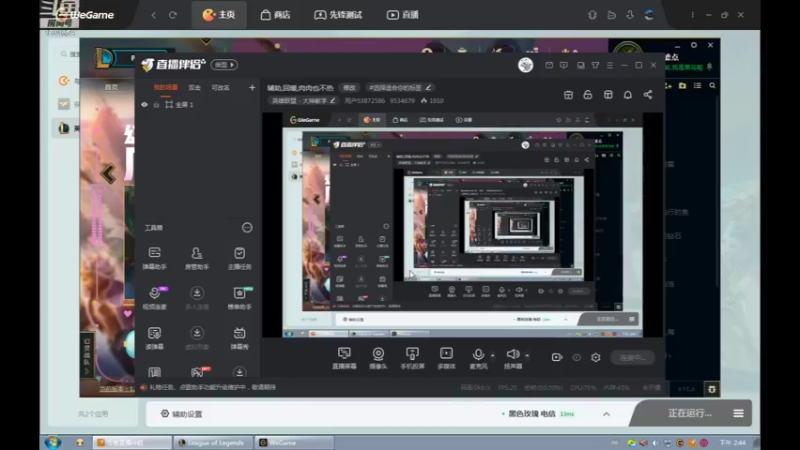This screenshot has width=800, height=450.
Task: Add a new scene with plus button
Action: click(x=252, y=88)
